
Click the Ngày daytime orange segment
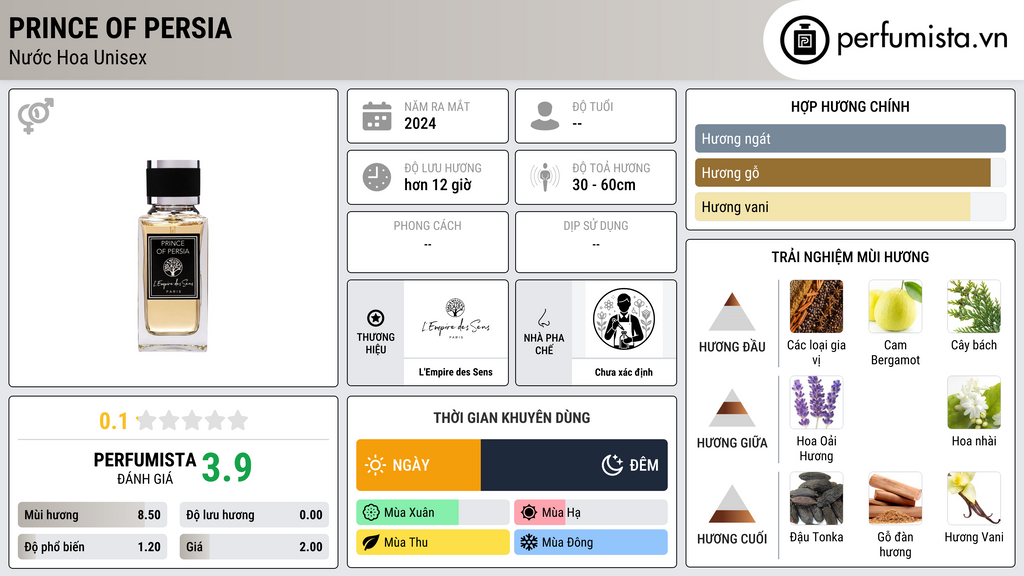[x=419, y=465]
